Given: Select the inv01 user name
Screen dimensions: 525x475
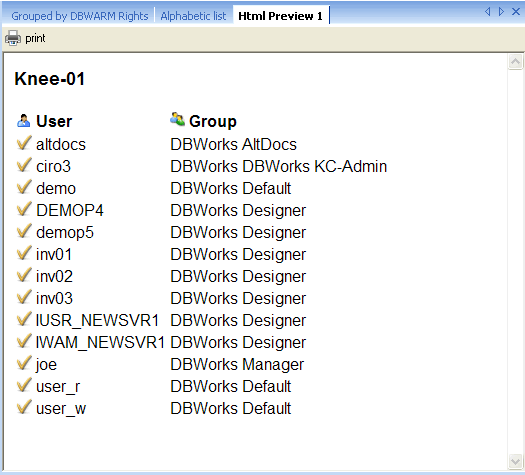Looking at the screenshot, I should [x=54, y=254].
